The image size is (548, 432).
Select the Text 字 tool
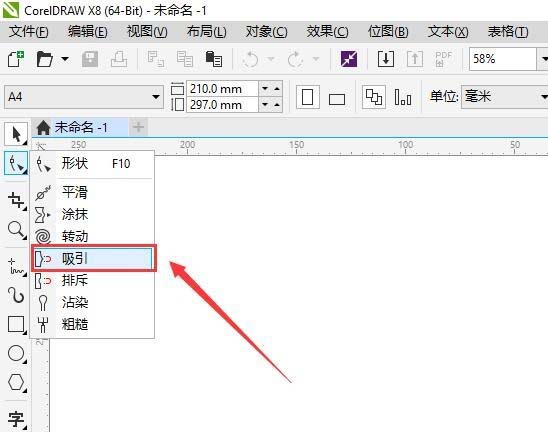click(x=16, y=419)
